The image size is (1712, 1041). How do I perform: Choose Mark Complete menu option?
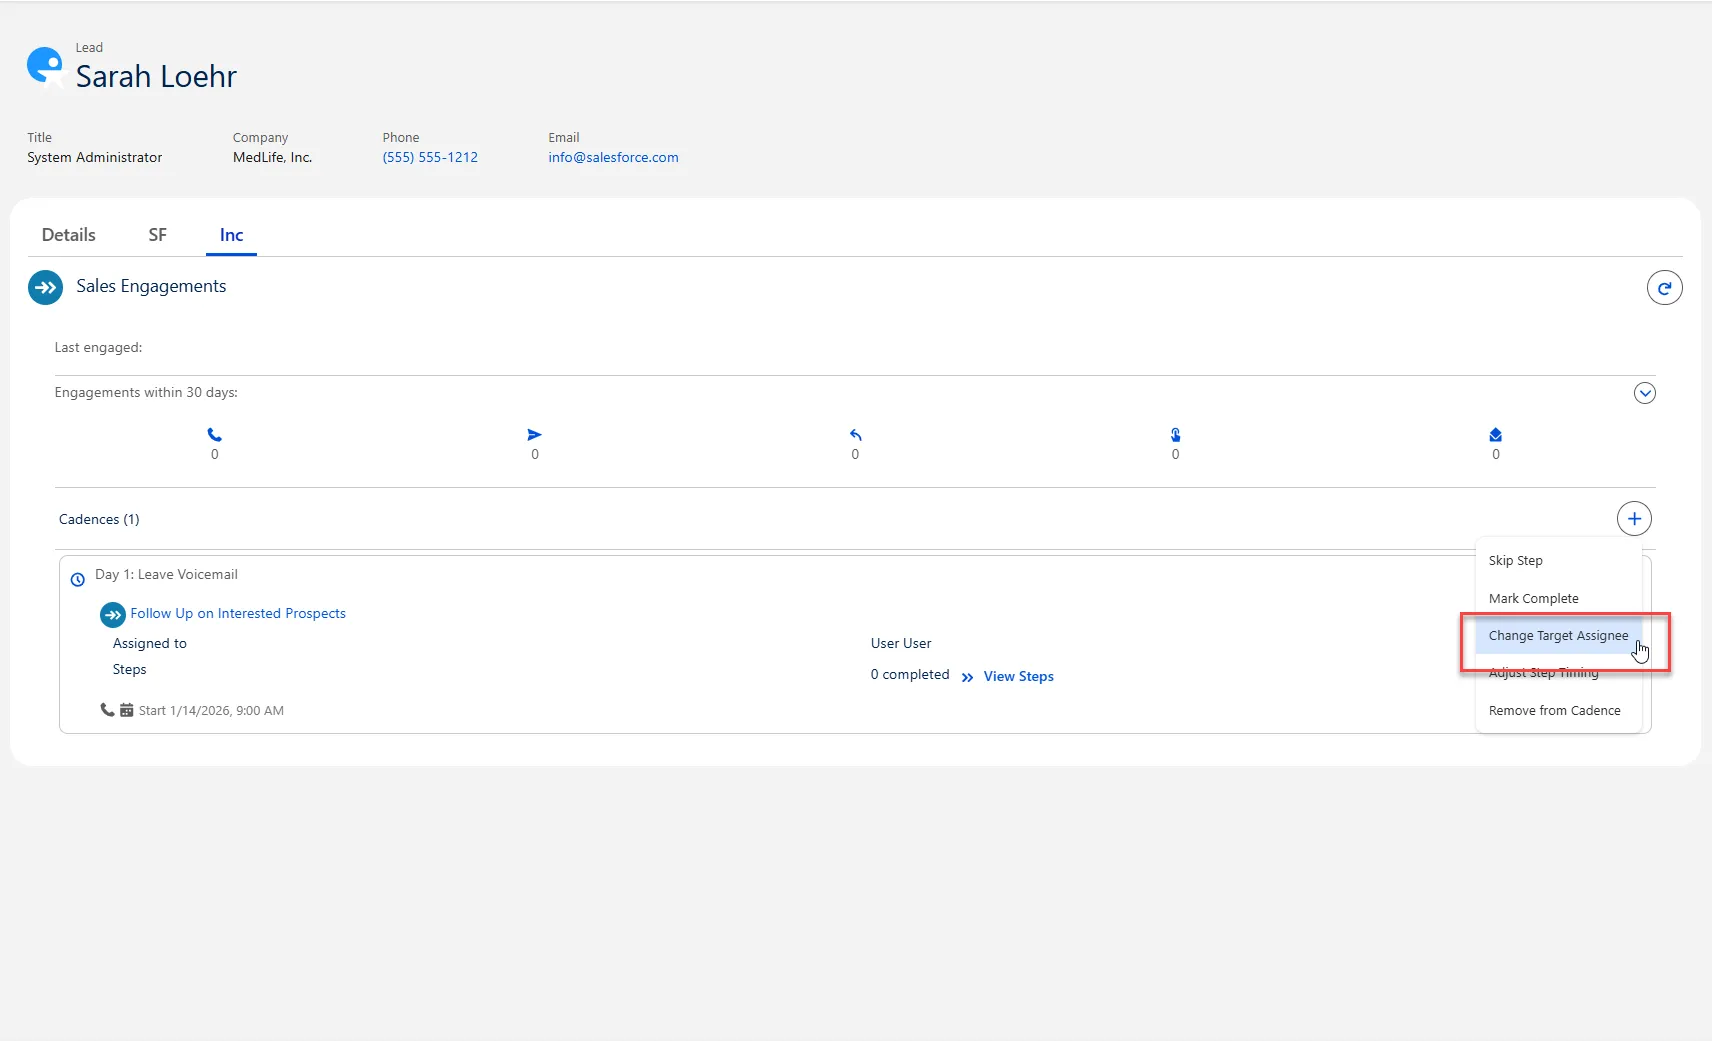(1533, 599)
